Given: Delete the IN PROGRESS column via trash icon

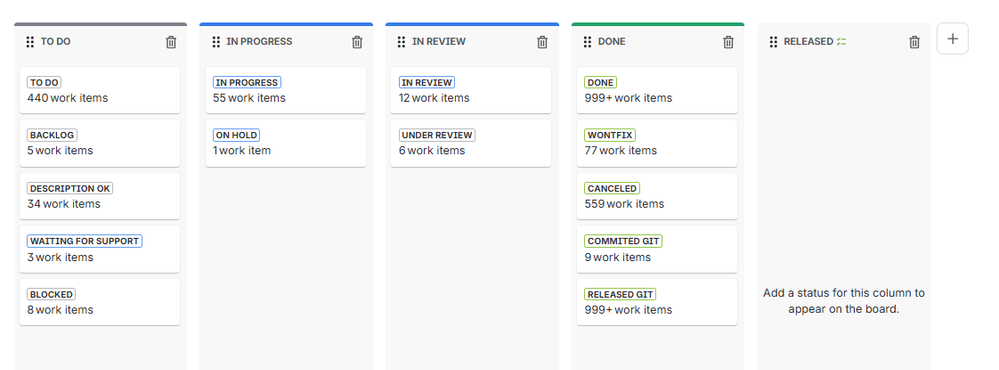Looking at the screenshot, I should pos(357,42).
